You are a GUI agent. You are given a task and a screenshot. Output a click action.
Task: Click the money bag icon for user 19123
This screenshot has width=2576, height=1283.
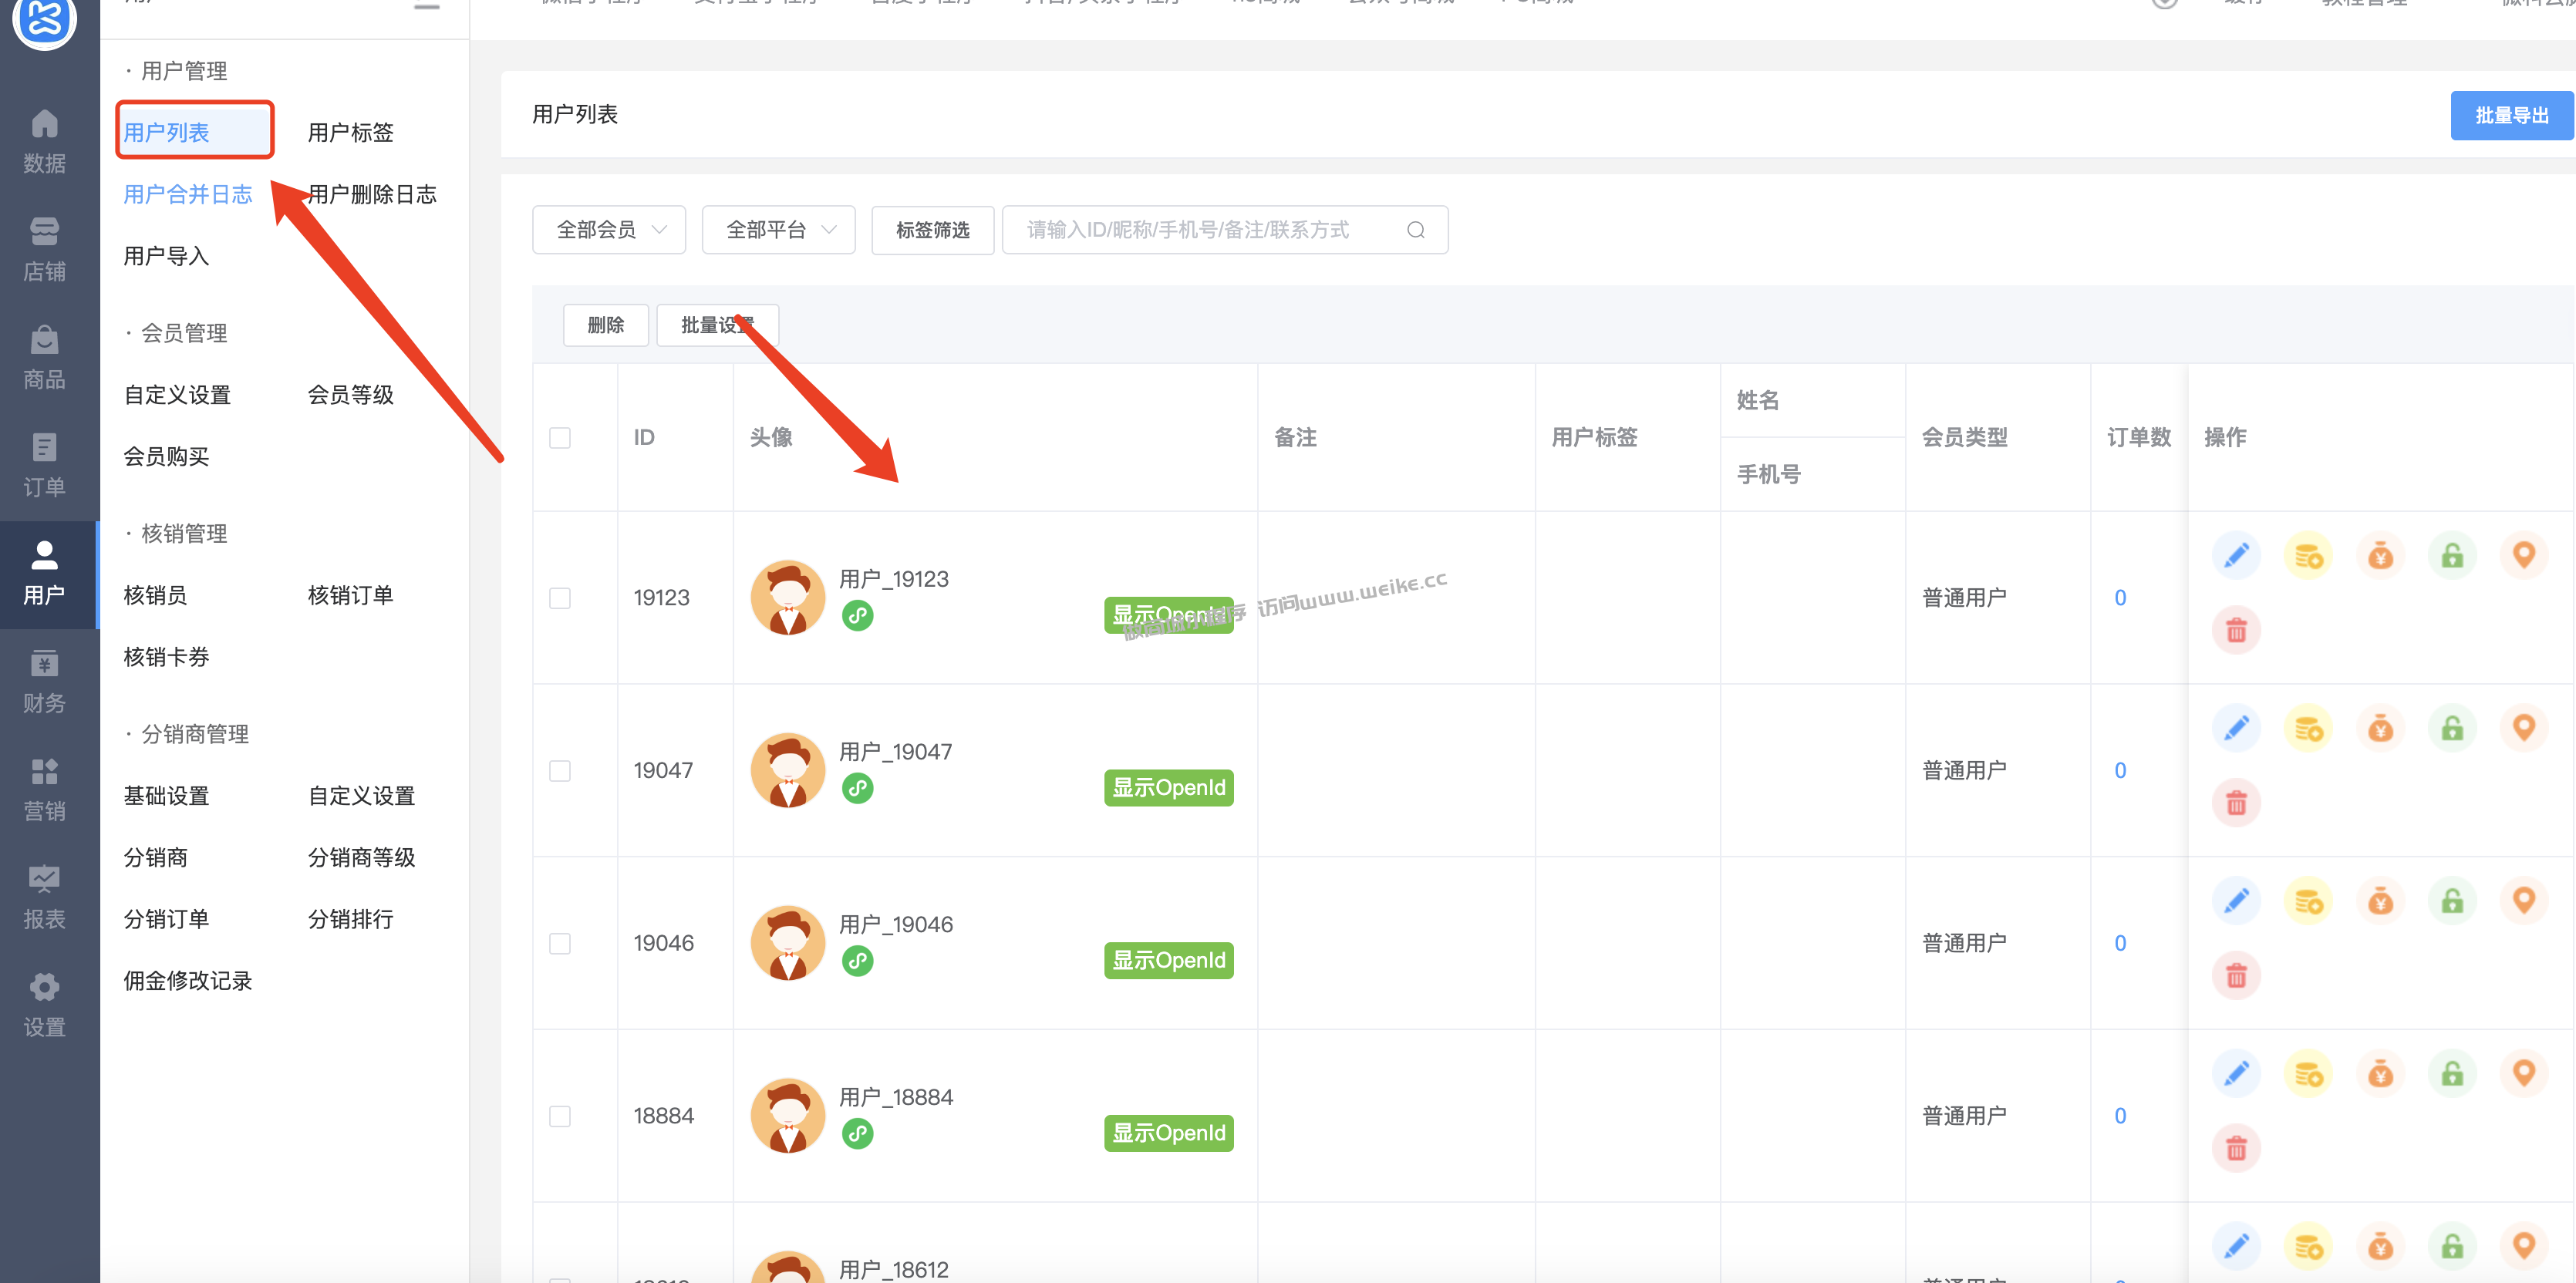point(2380,555)
